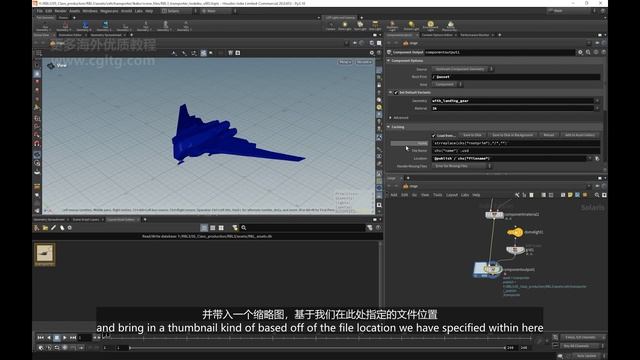The height and width of the screenshot is (360, 640).
Task: Open the Source dropdown menu
Action: (462, 69)
